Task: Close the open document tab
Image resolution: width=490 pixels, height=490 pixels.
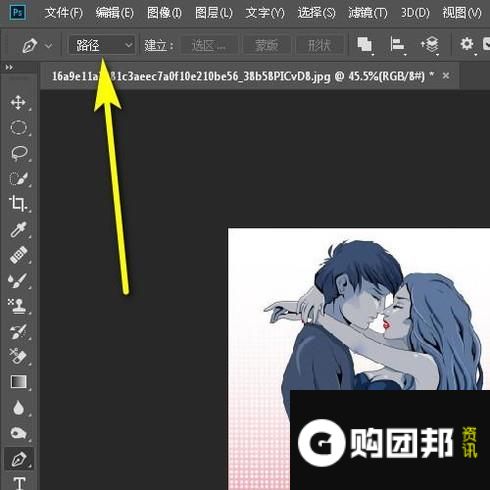Action: (x=446, y=76)
